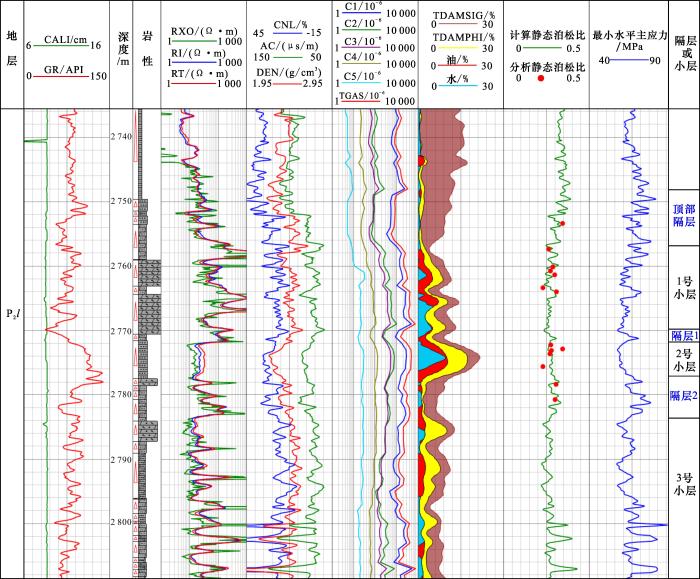700x579 pixels.
Task: Click the 2号小层 zone label
Action: [684, 361]
